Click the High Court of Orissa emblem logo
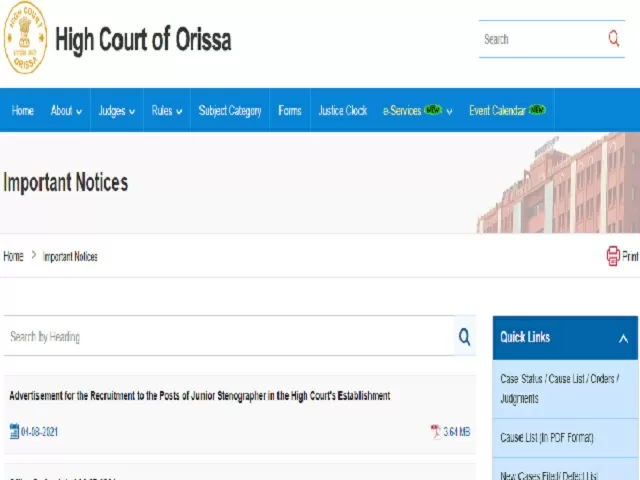 point(25,38)
